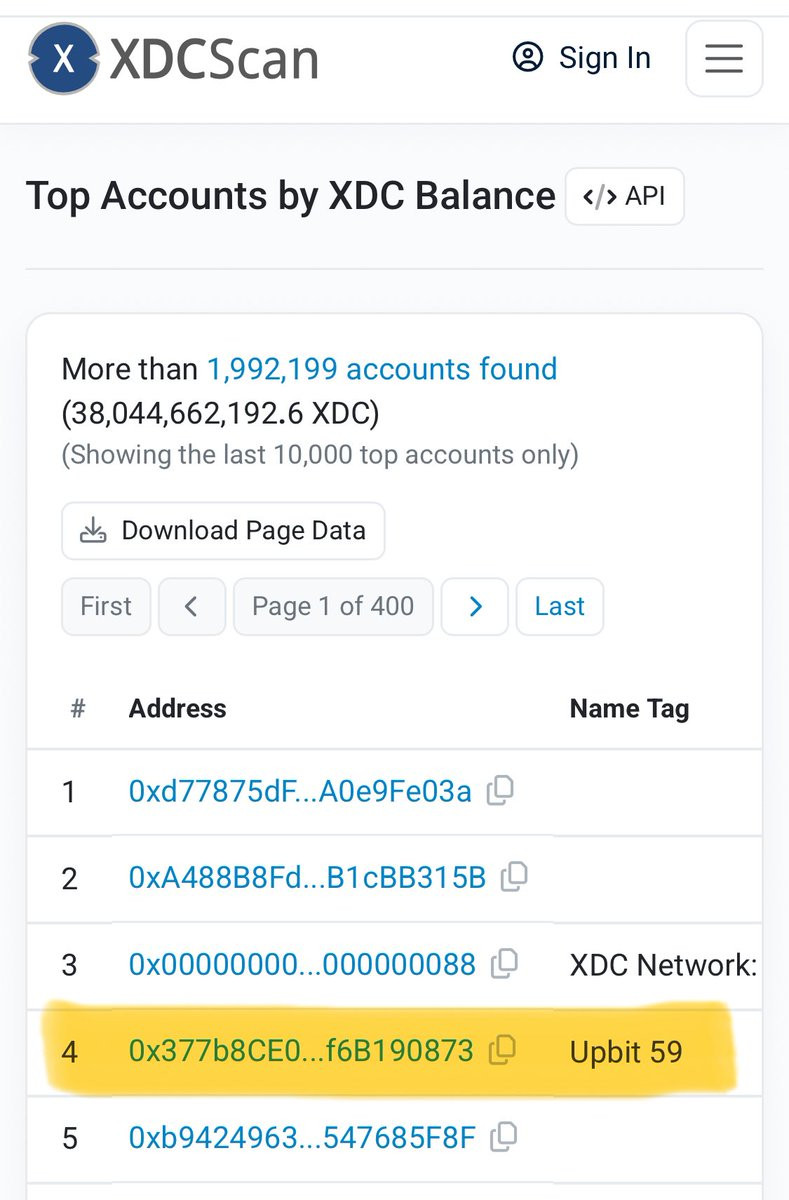The image size is (789, 1200).
Task: Go to next page arrow
Action: [475, 606]
